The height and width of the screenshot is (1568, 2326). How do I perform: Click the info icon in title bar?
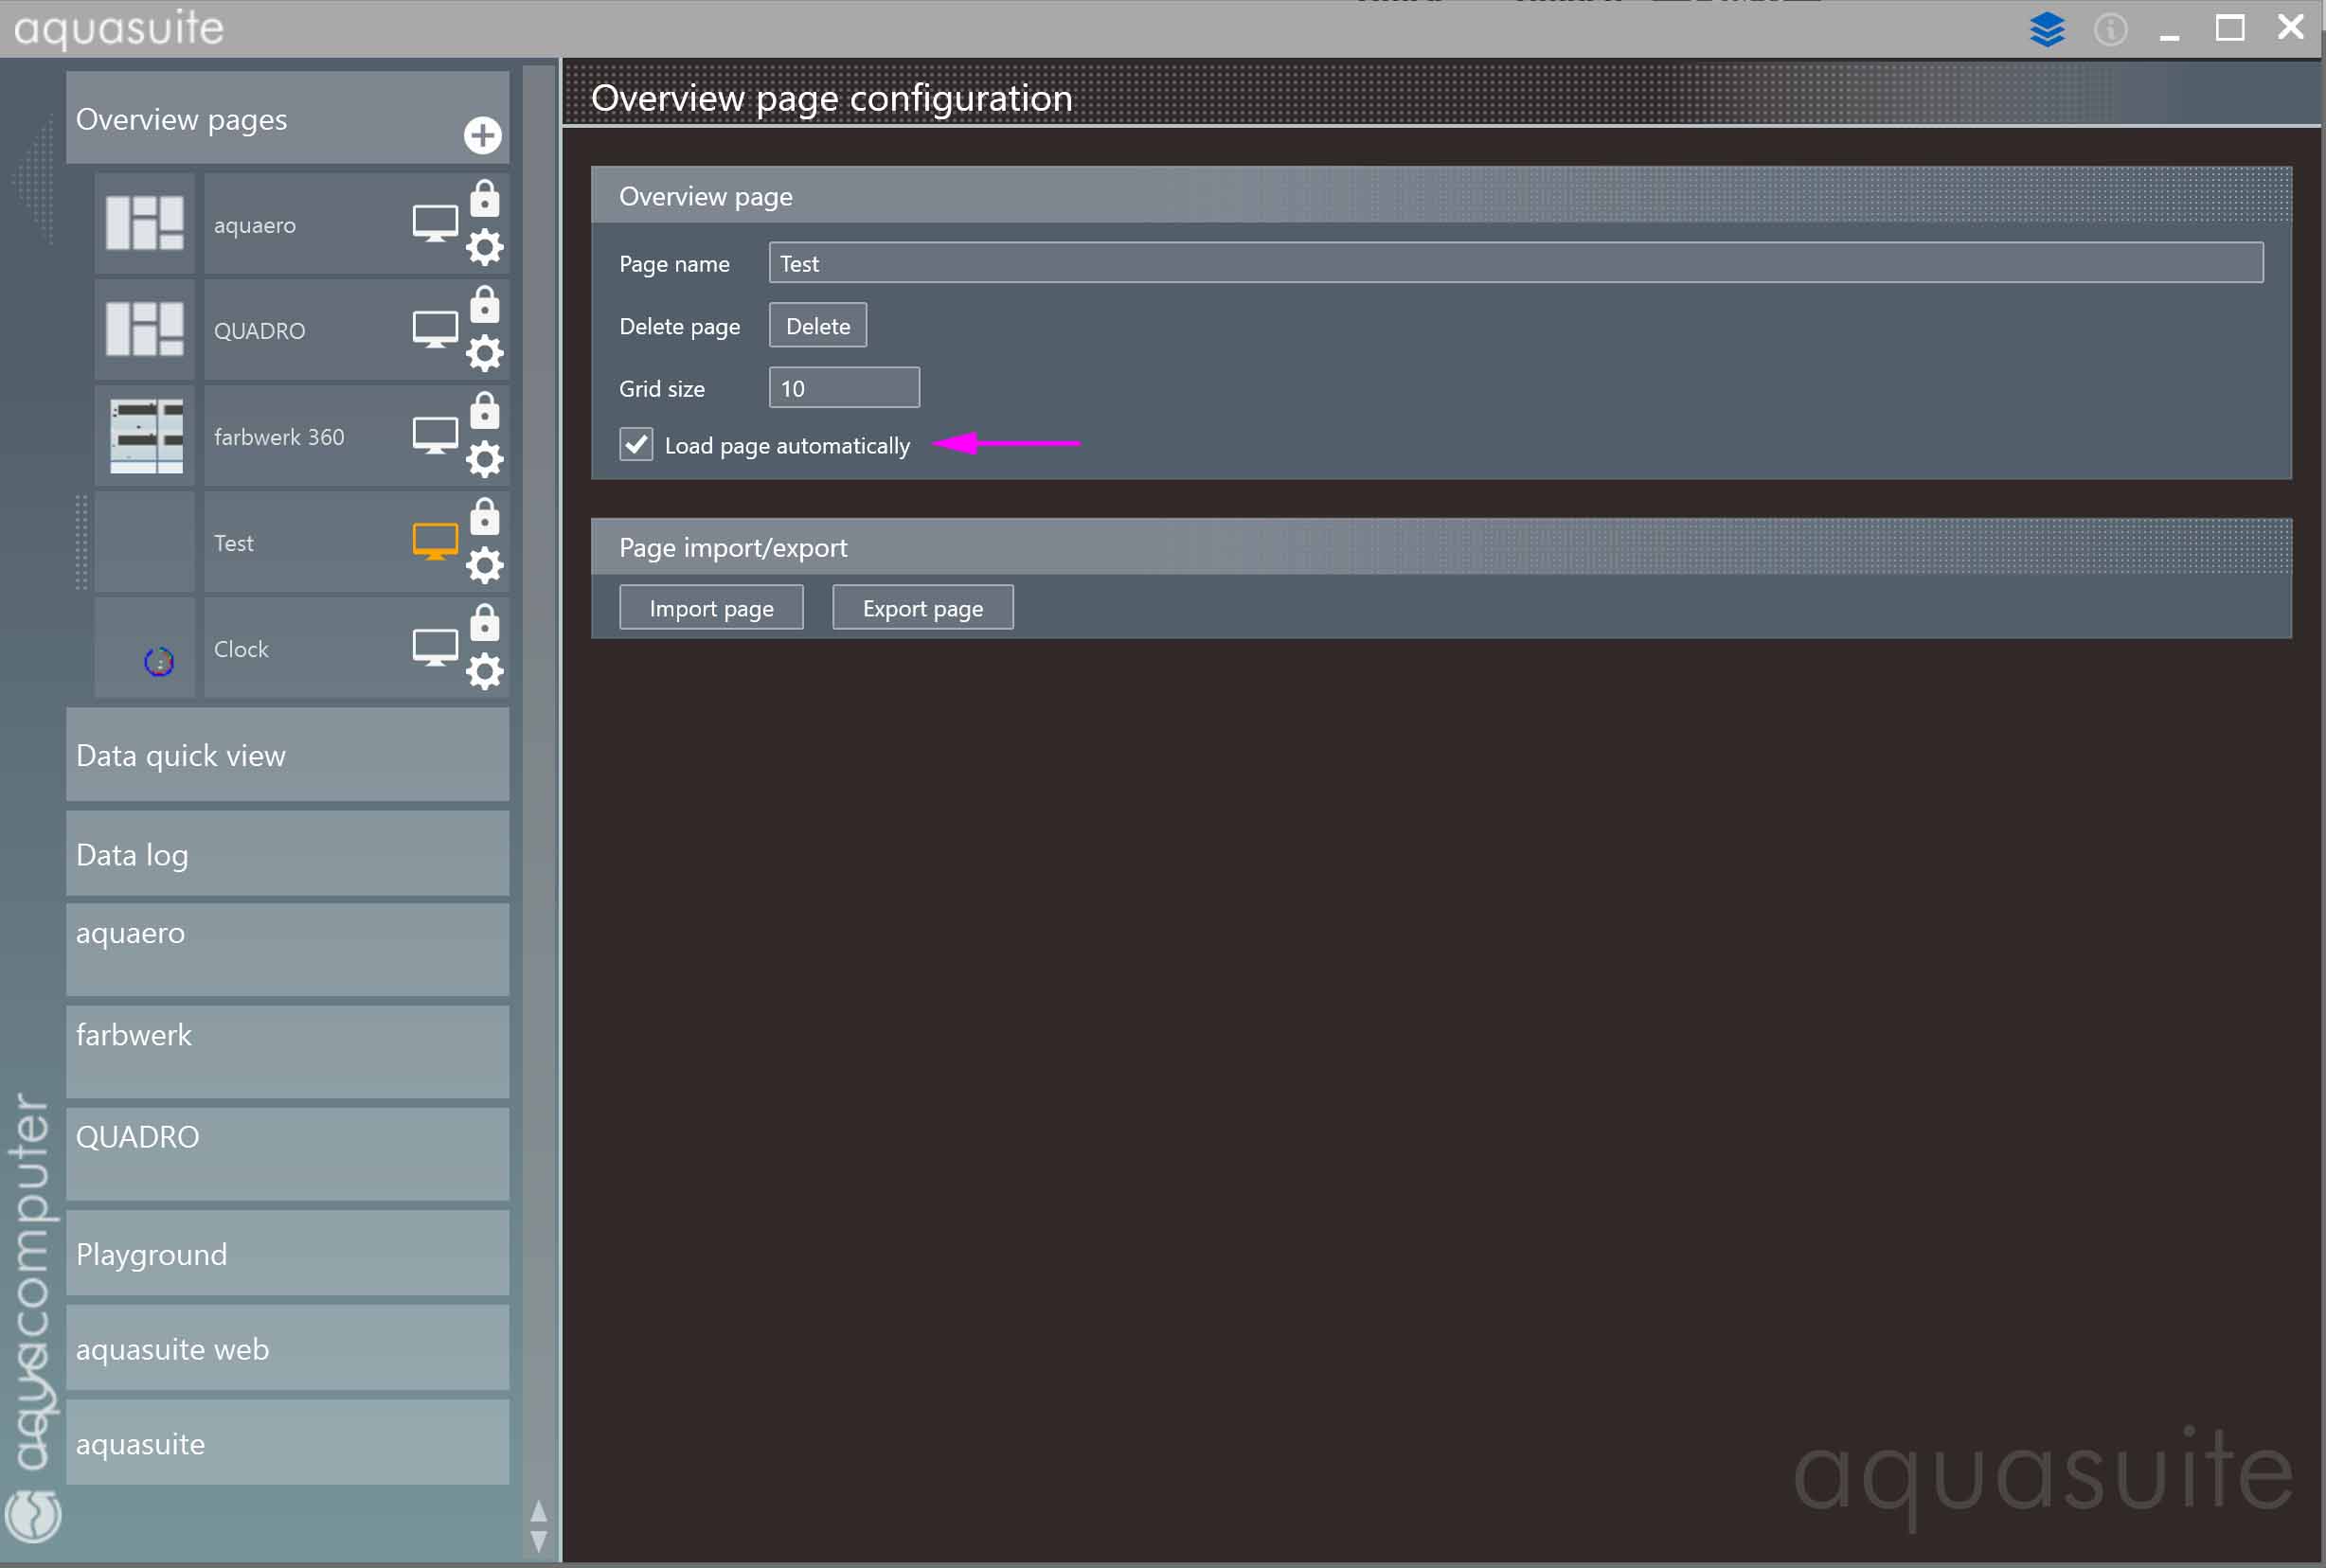2109,29
